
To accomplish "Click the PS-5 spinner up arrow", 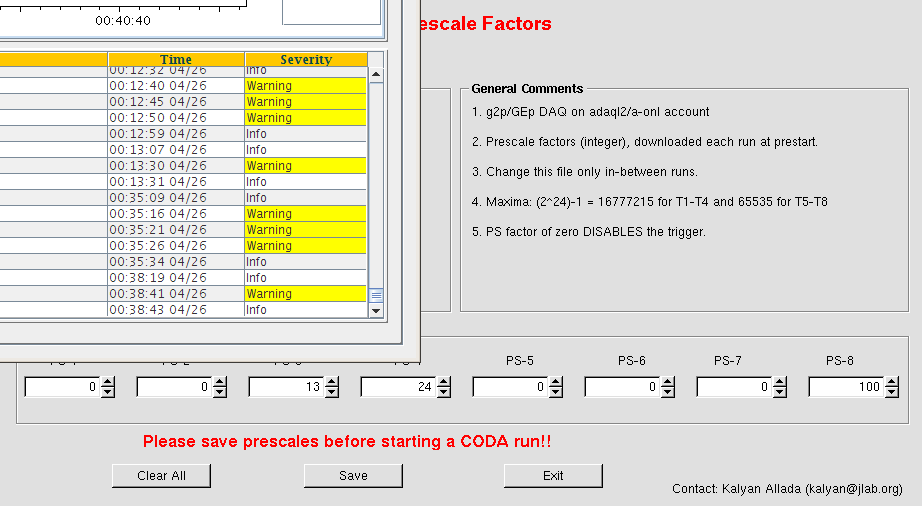I will [556, 382].
